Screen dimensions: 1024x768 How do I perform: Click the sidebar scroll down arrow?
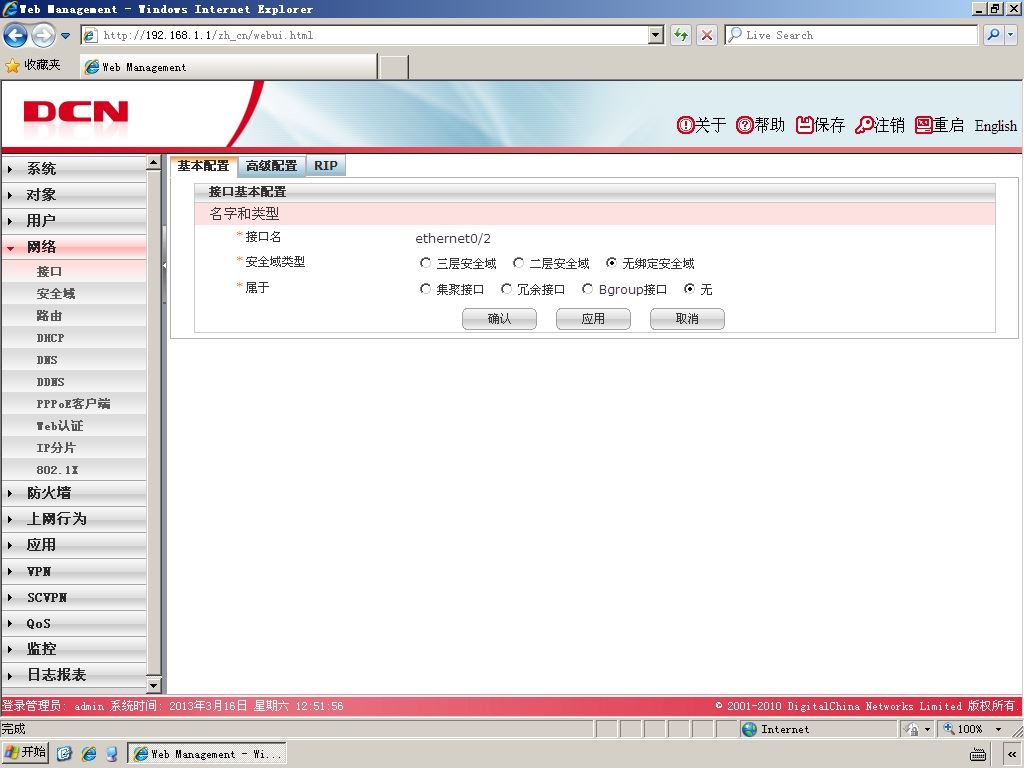point(153,685)
